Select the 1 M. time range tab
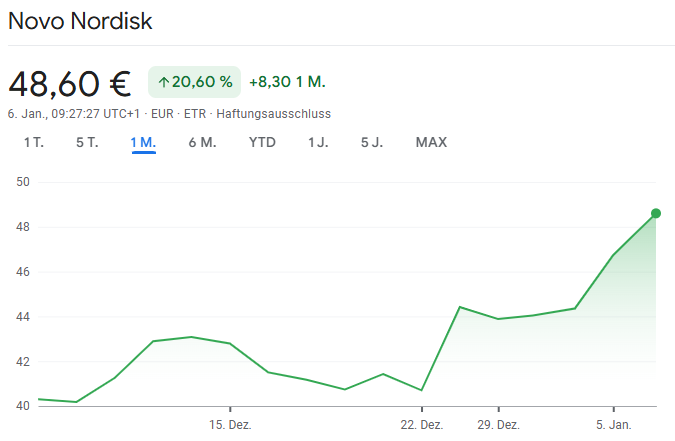The width and height of the screenshot is (675, 441). pos(143,142)
